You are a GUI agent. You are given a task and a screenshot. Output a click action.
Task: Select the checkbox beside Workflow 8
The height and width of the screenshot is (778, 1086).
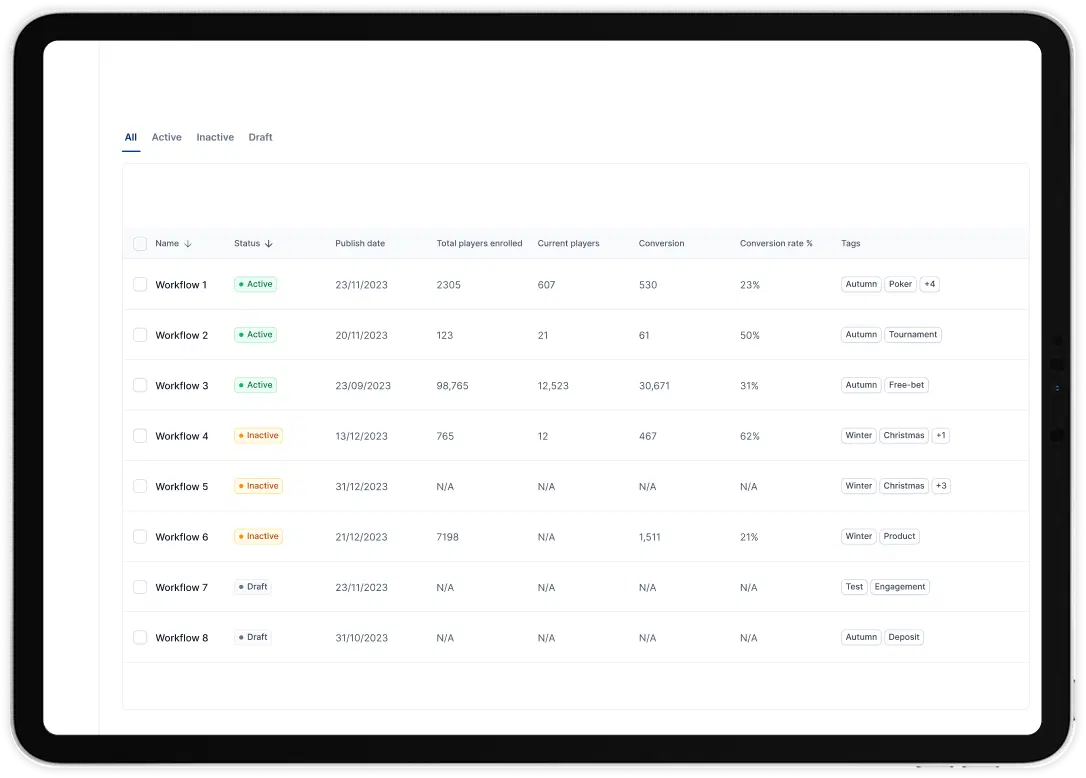140,637
